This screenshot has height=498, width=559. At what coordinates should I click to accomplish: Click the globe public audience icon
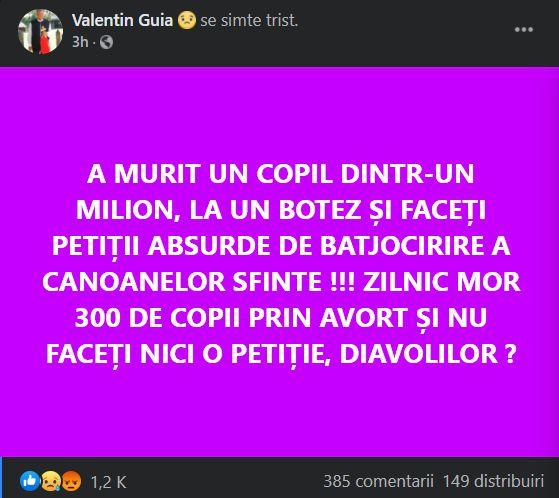coord(106,42)
